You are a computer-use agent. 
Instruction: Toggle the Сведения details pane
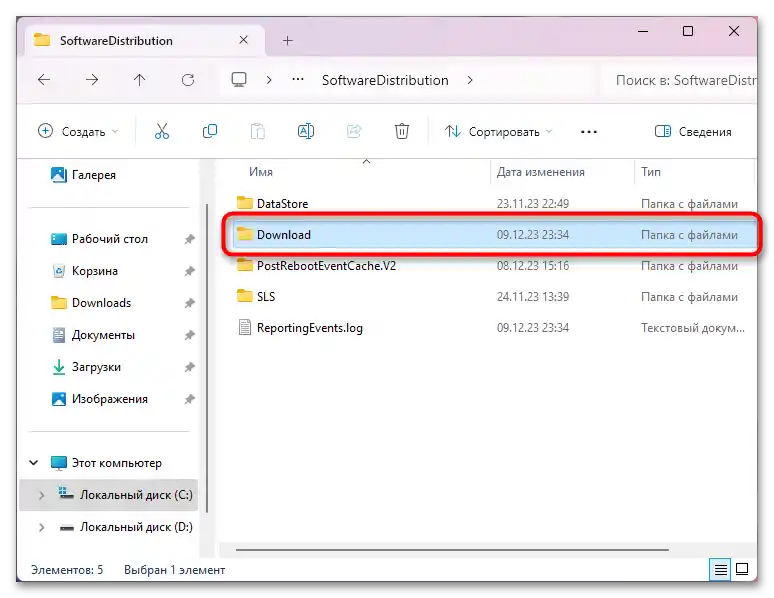pos(693,131)
